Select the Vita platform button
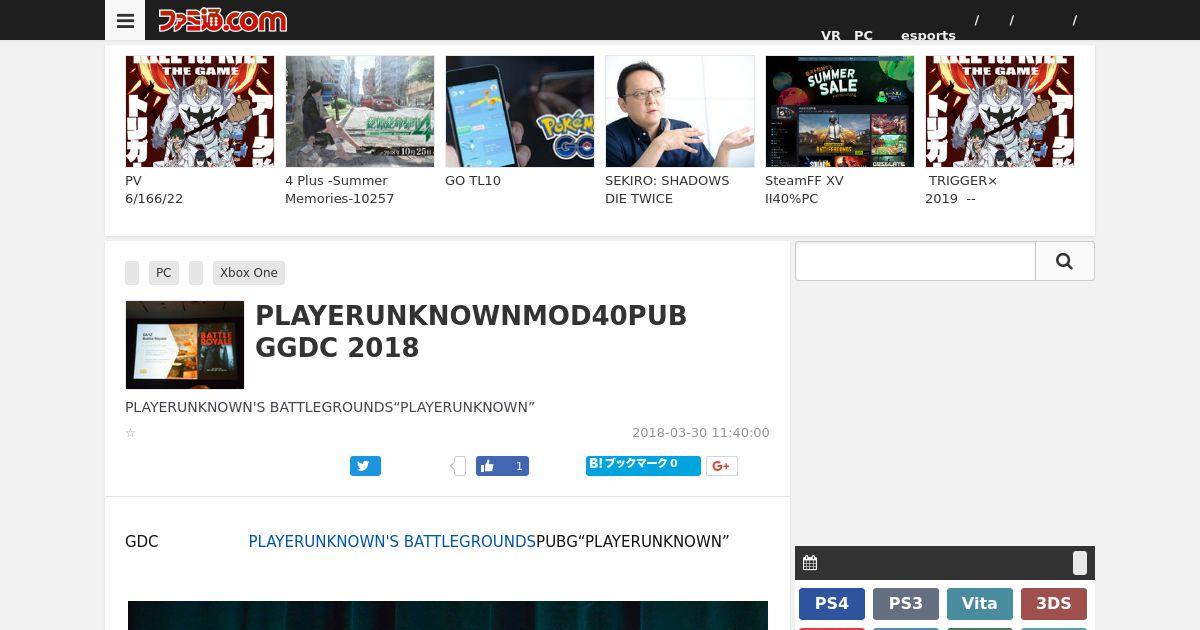This screenshot has width=1200, height=630. point(980,604)
